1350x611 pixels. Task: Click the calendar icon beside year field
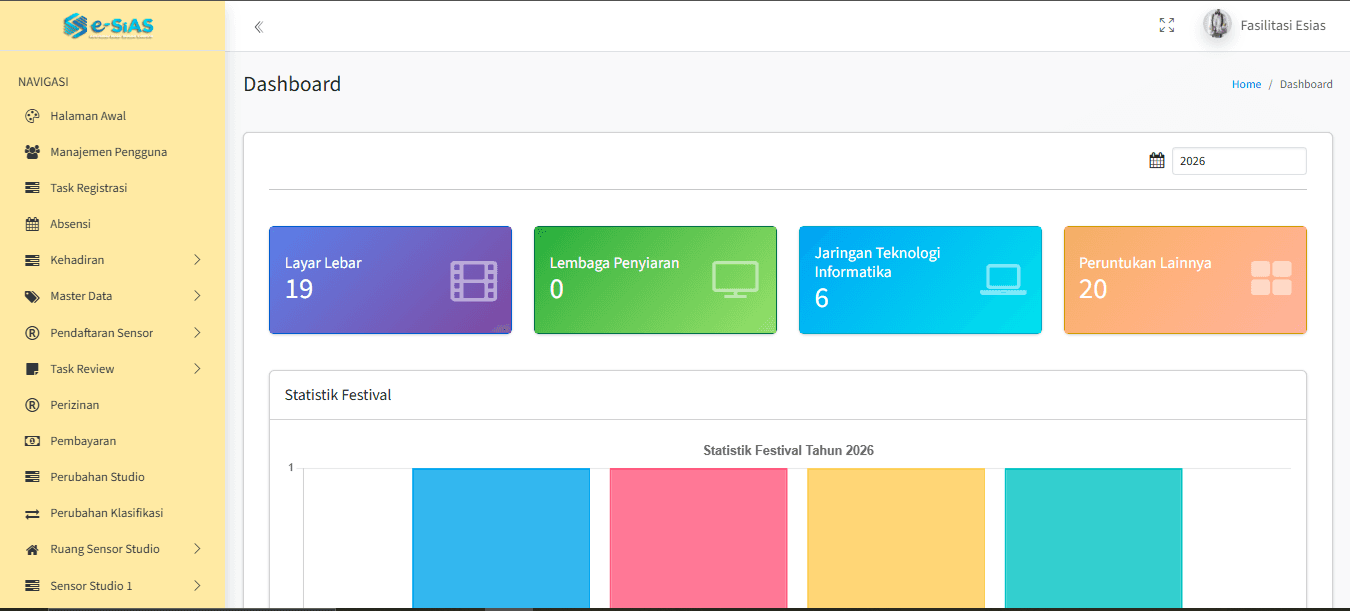point(1157,160)
